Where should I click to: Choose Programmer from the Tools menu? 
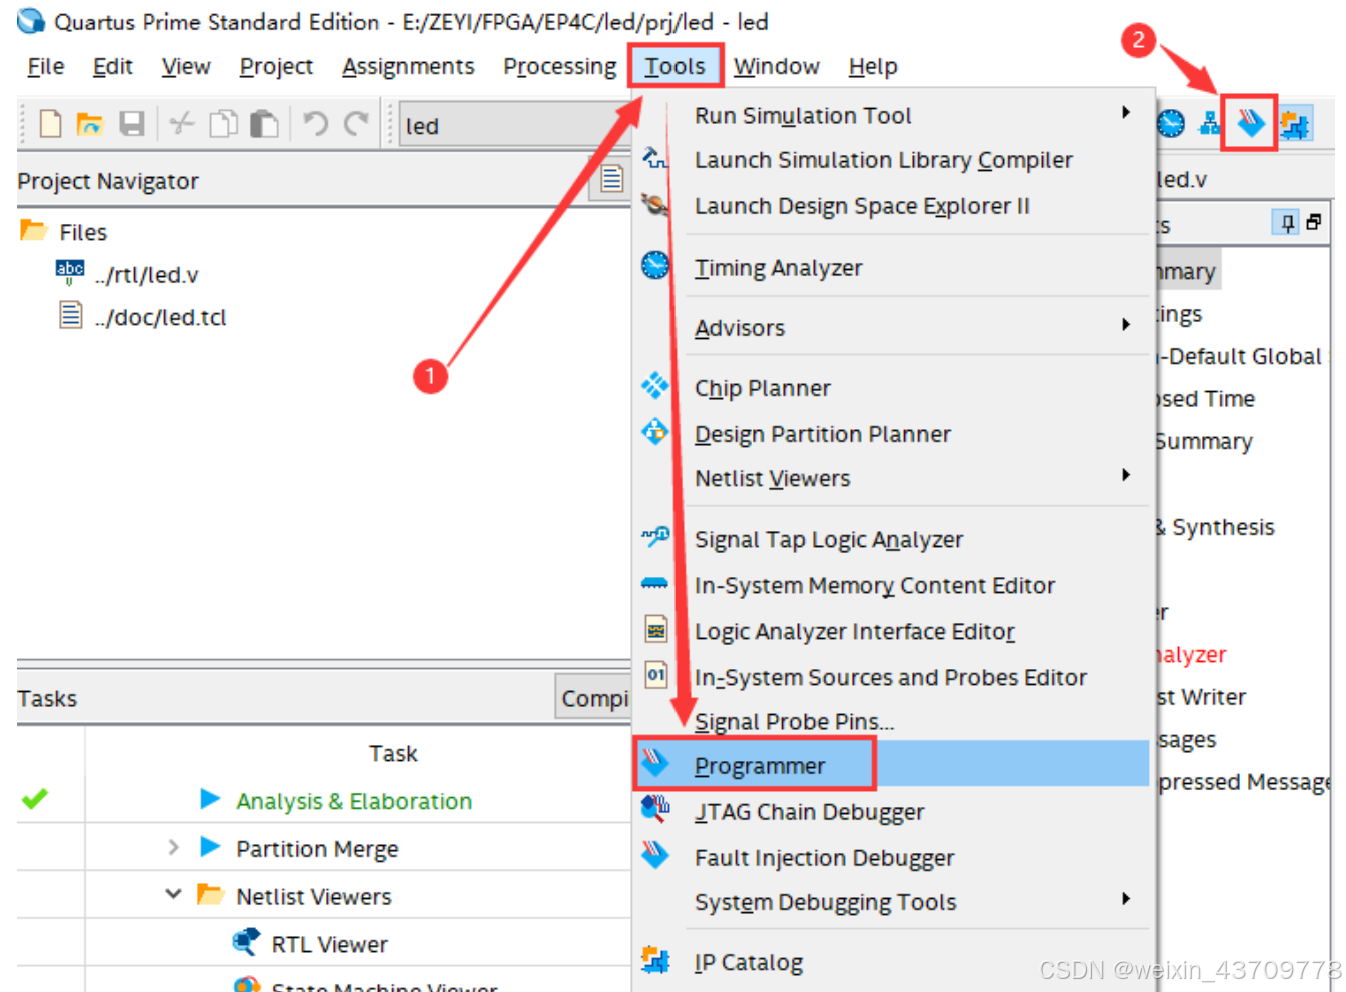(892, 765)
